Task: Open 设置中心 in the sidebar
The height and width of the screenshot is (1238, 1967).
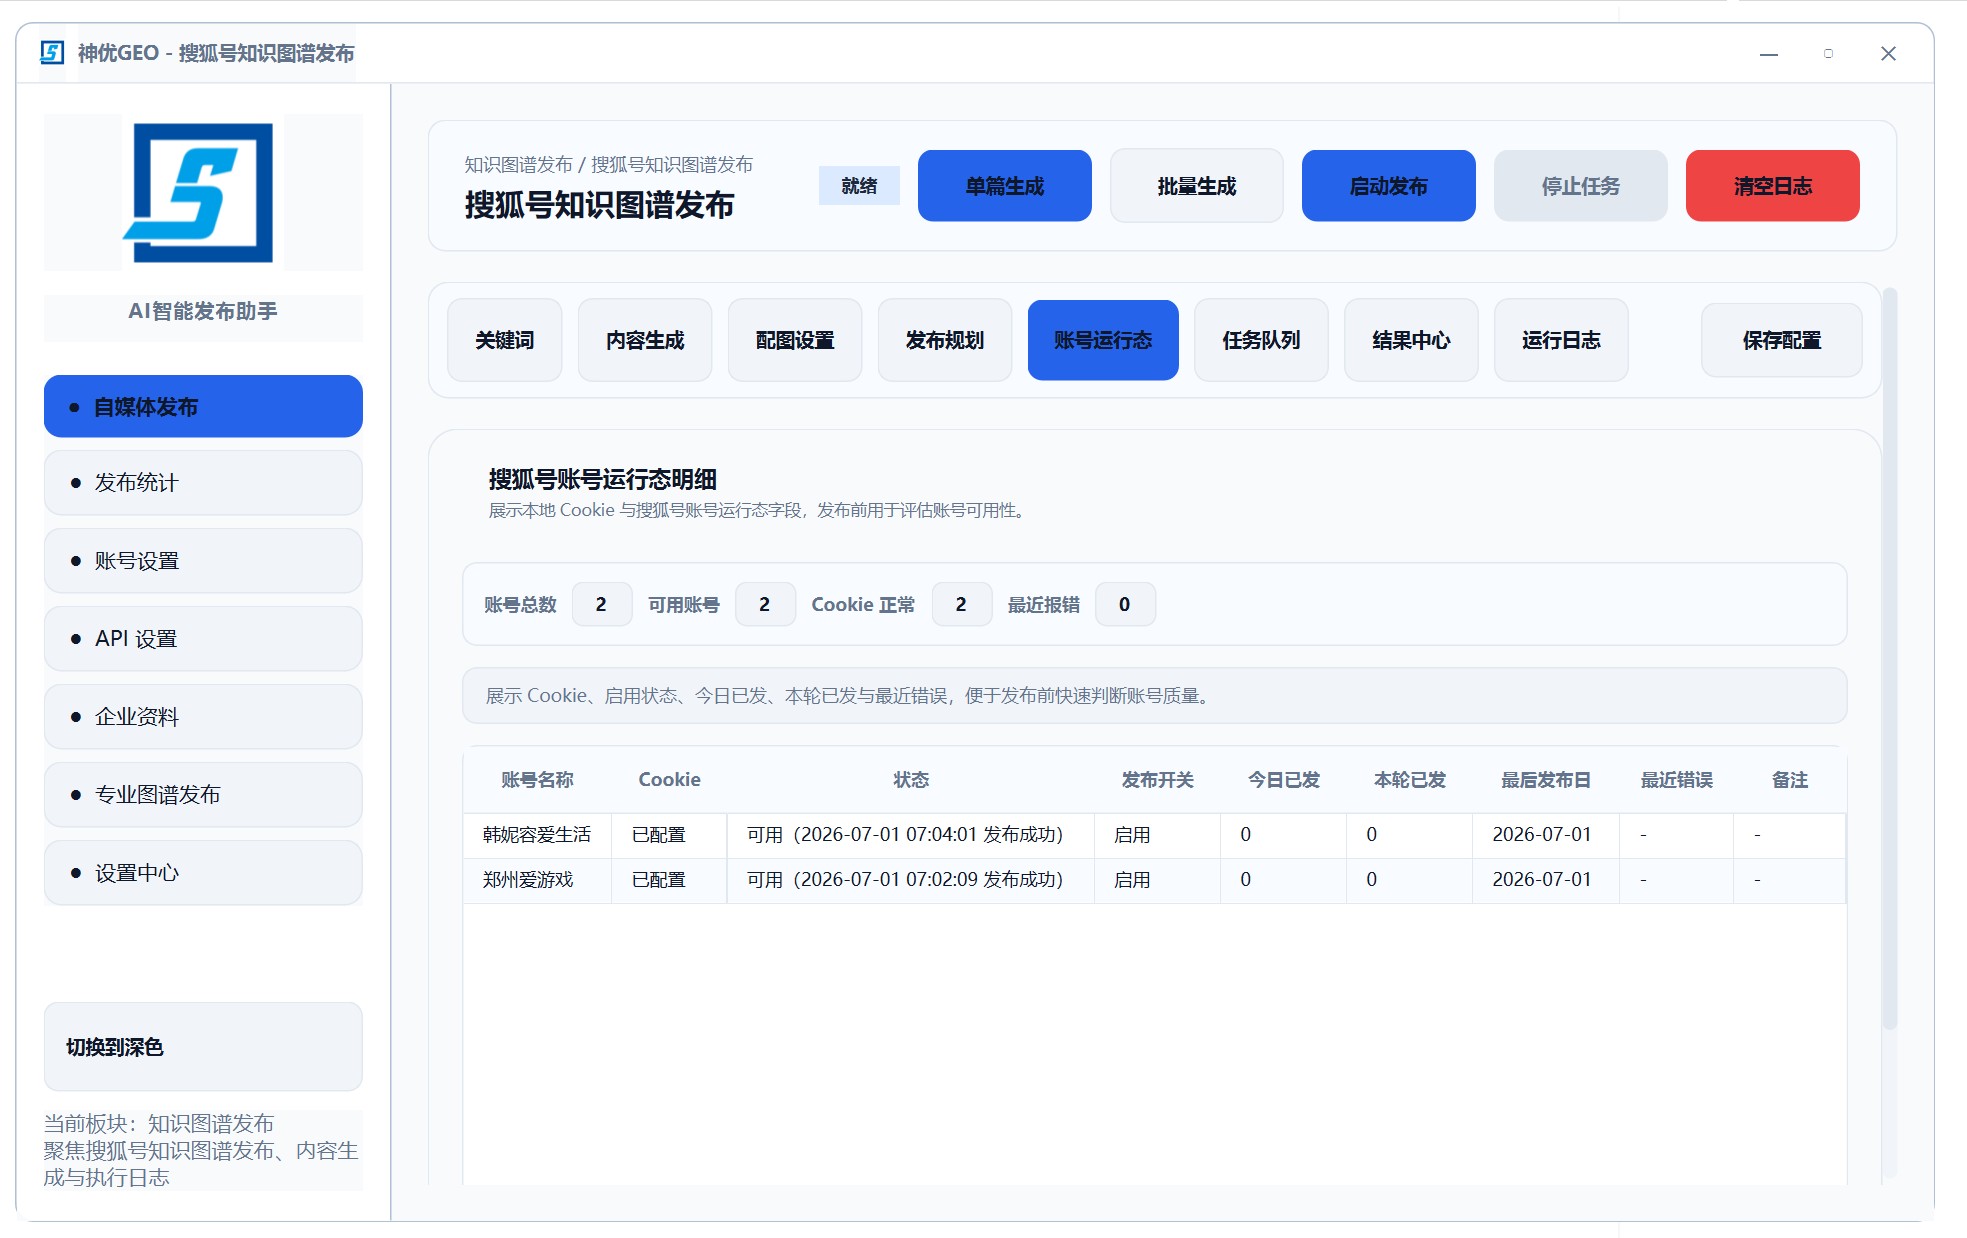Action: (203, 872)
